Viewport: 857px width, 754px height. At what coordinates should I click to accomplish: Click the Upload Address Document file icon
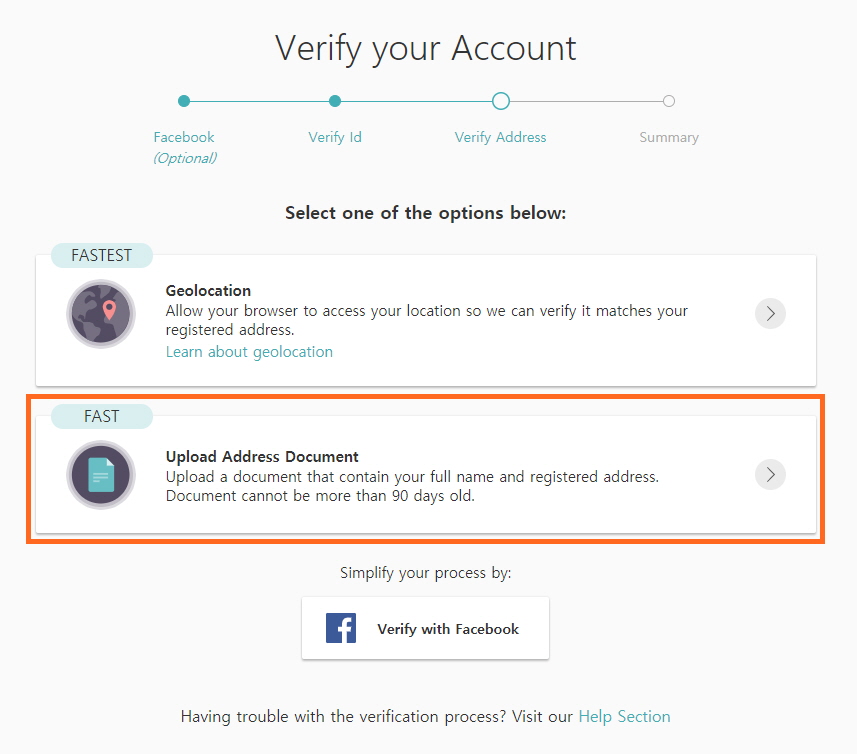pos(101,474)
